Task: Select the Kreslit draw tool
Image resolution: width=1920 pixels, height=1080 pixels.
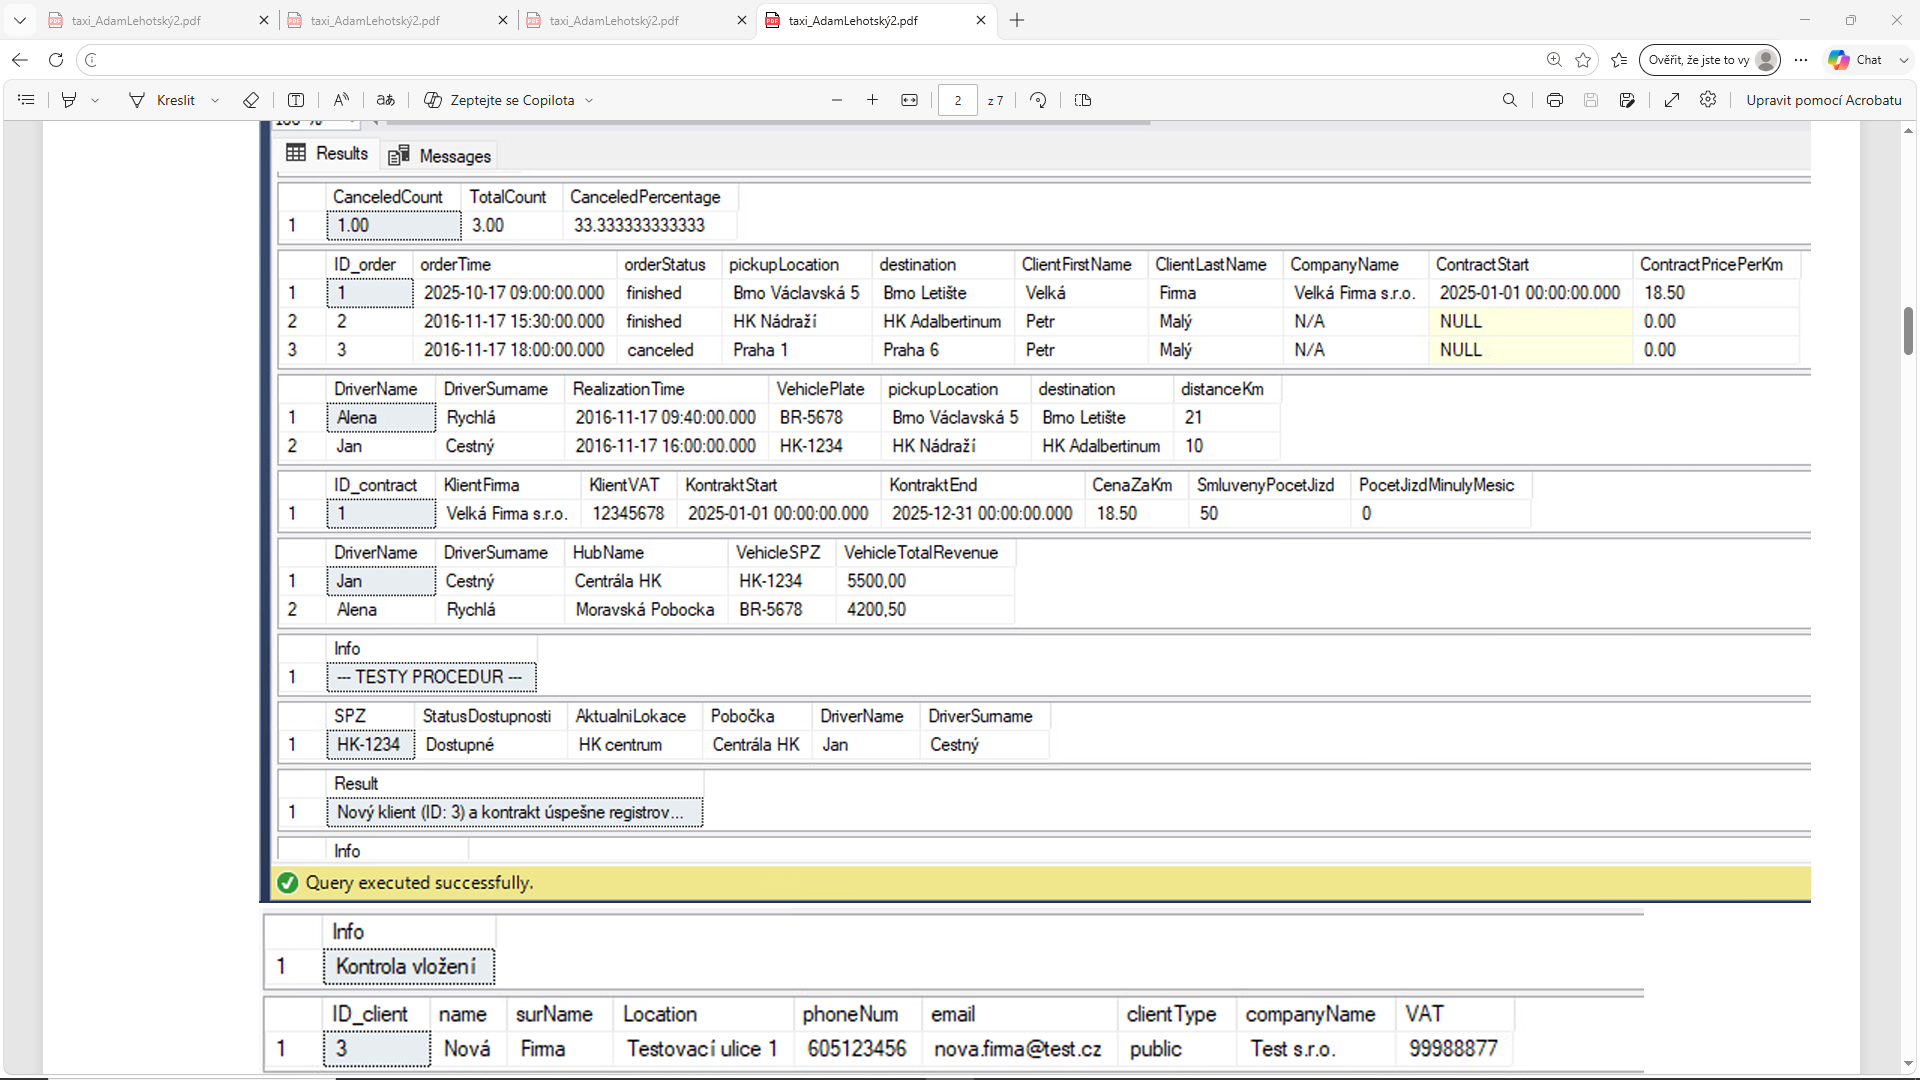Action: (x=163, y=100)
